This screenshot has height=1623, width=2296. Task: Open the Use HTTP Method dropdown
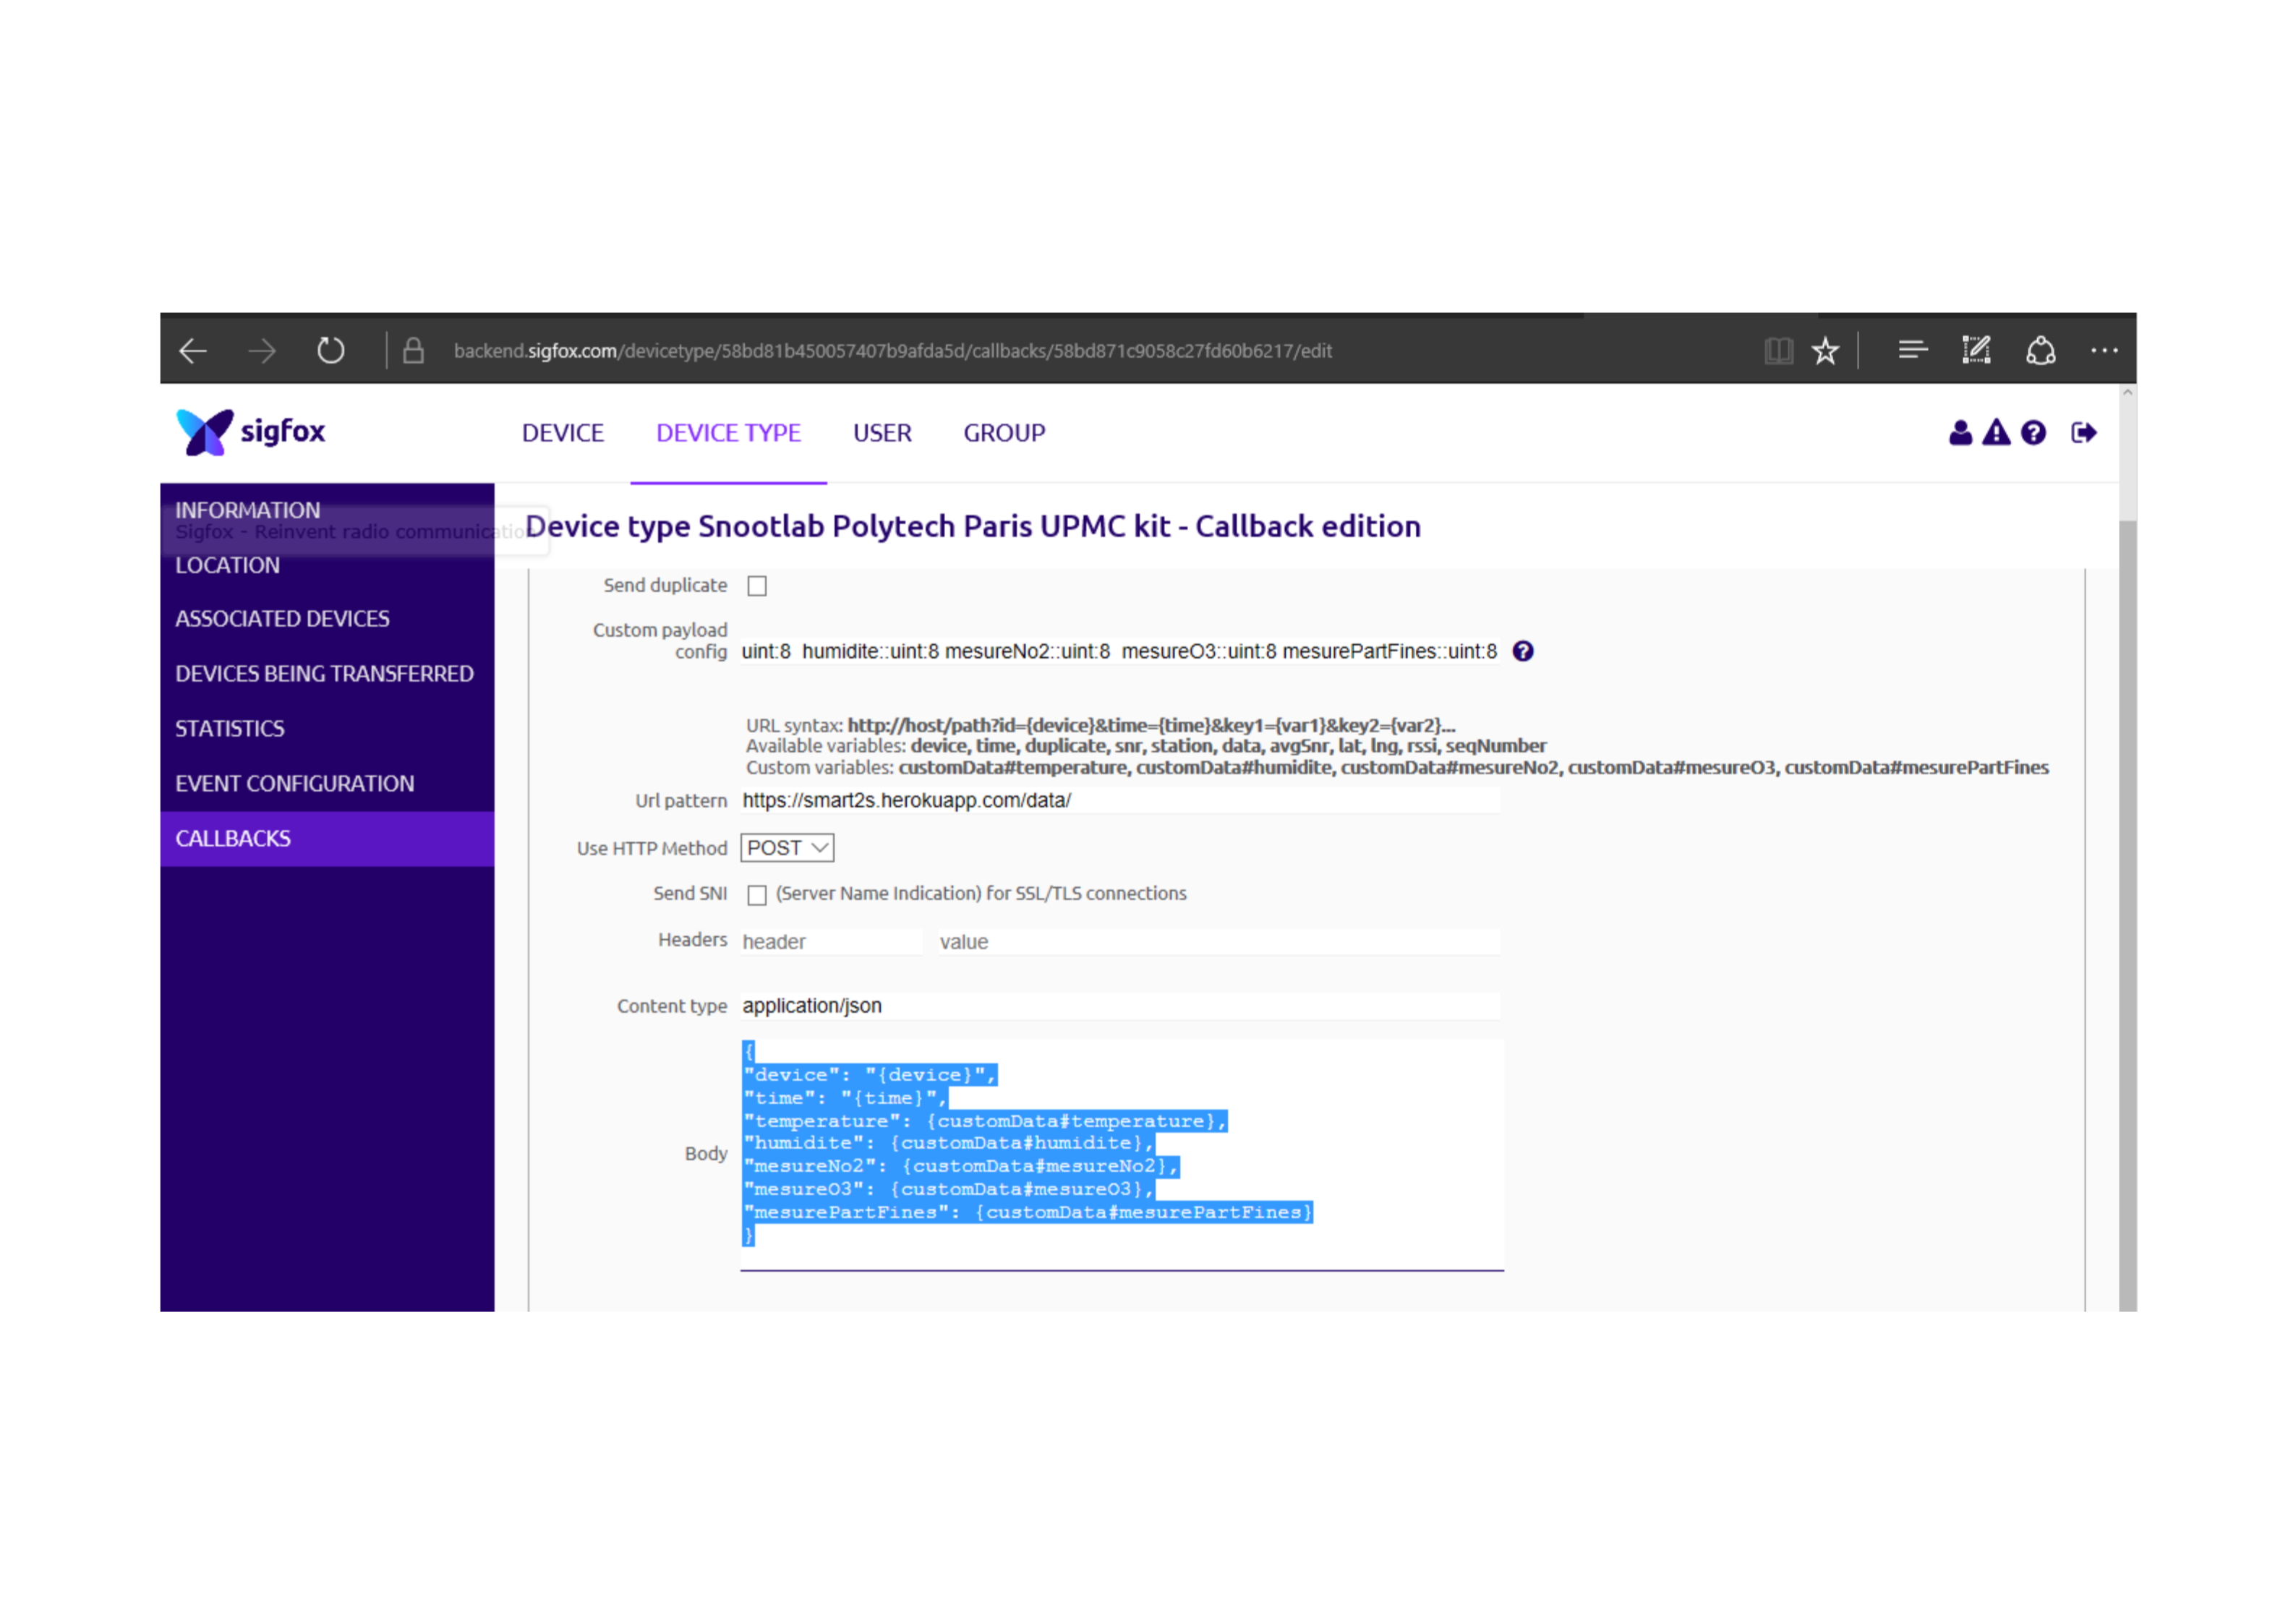point(788,849)
